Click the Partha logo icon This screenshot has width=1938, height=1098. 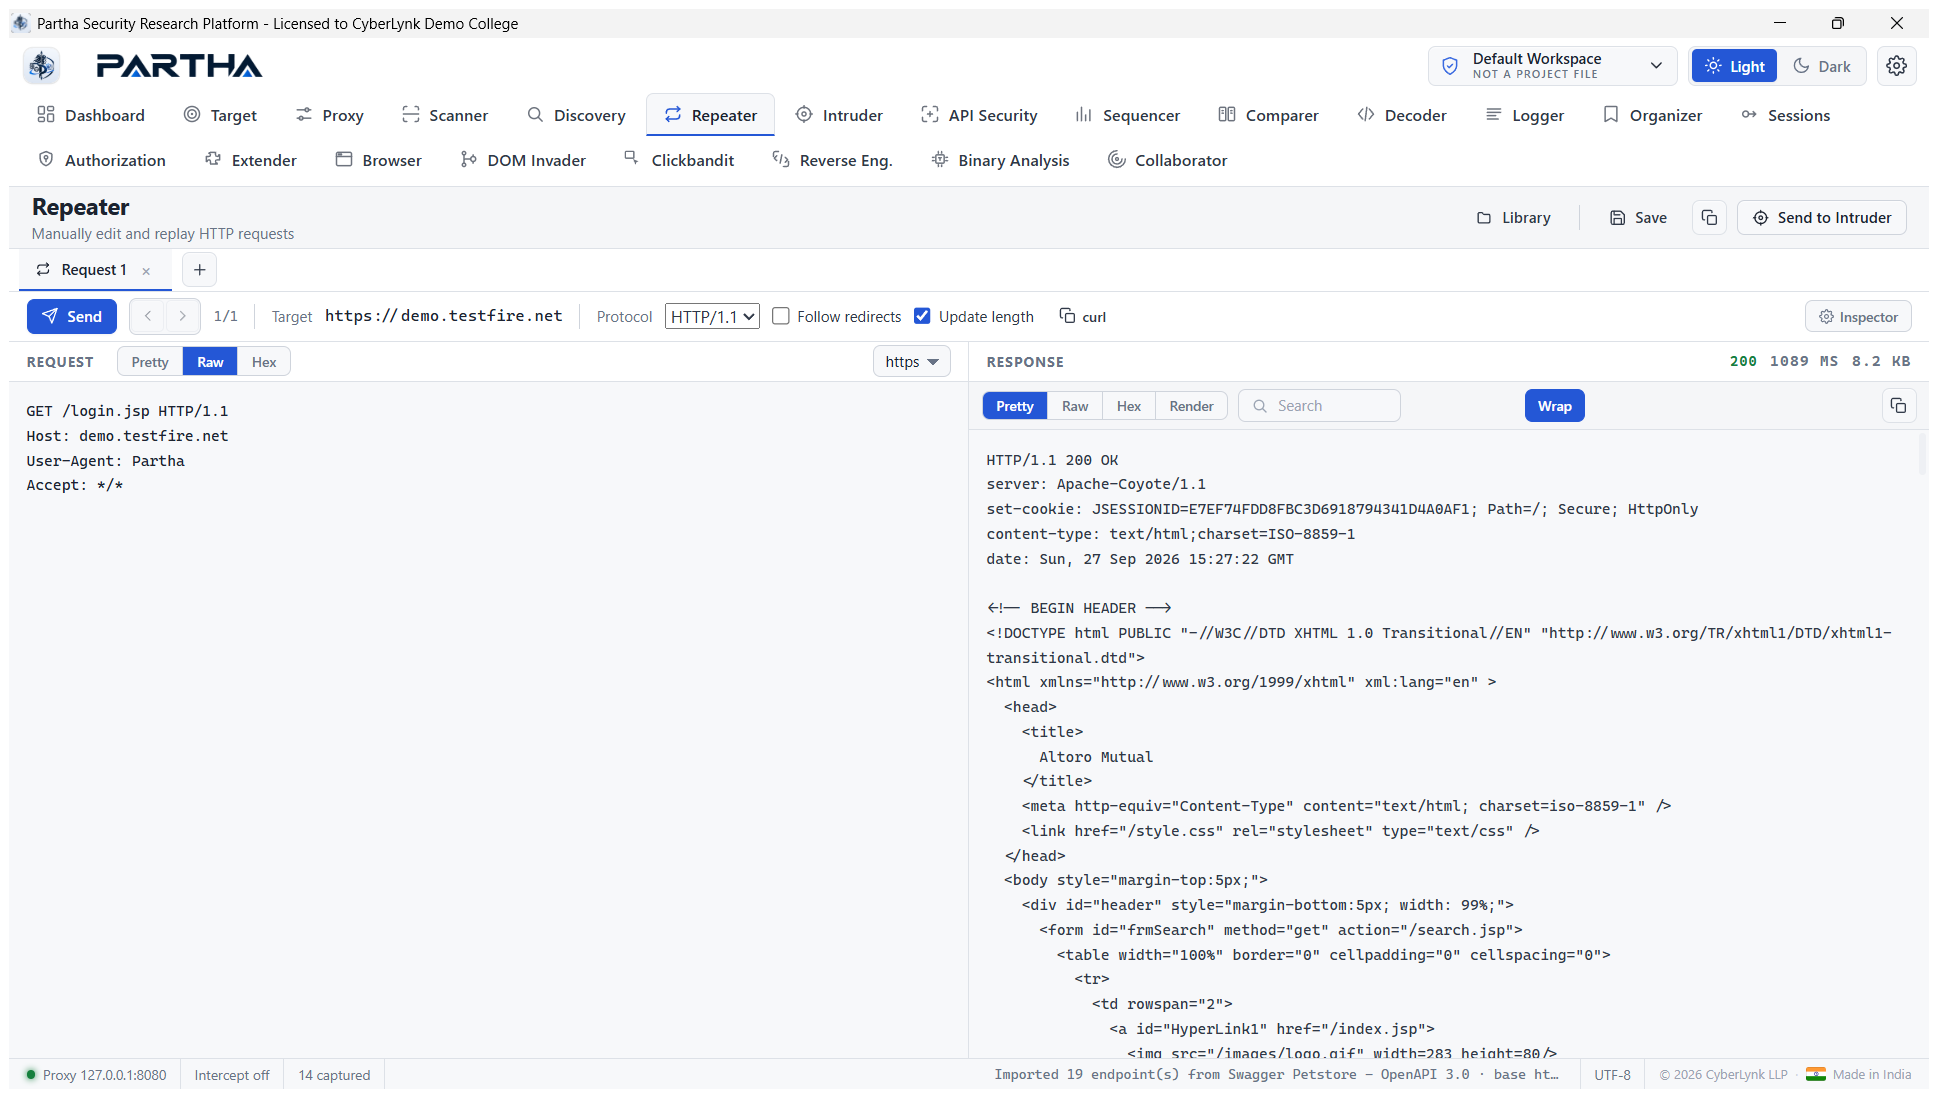[x=42, y=66]
